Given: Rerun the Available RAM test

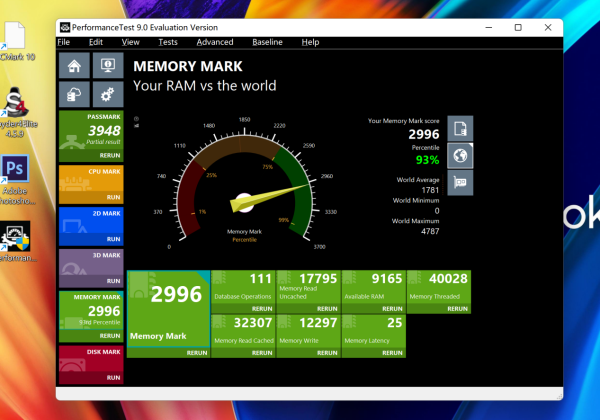Looking at the screenshot, I should [x=392, y=309].
